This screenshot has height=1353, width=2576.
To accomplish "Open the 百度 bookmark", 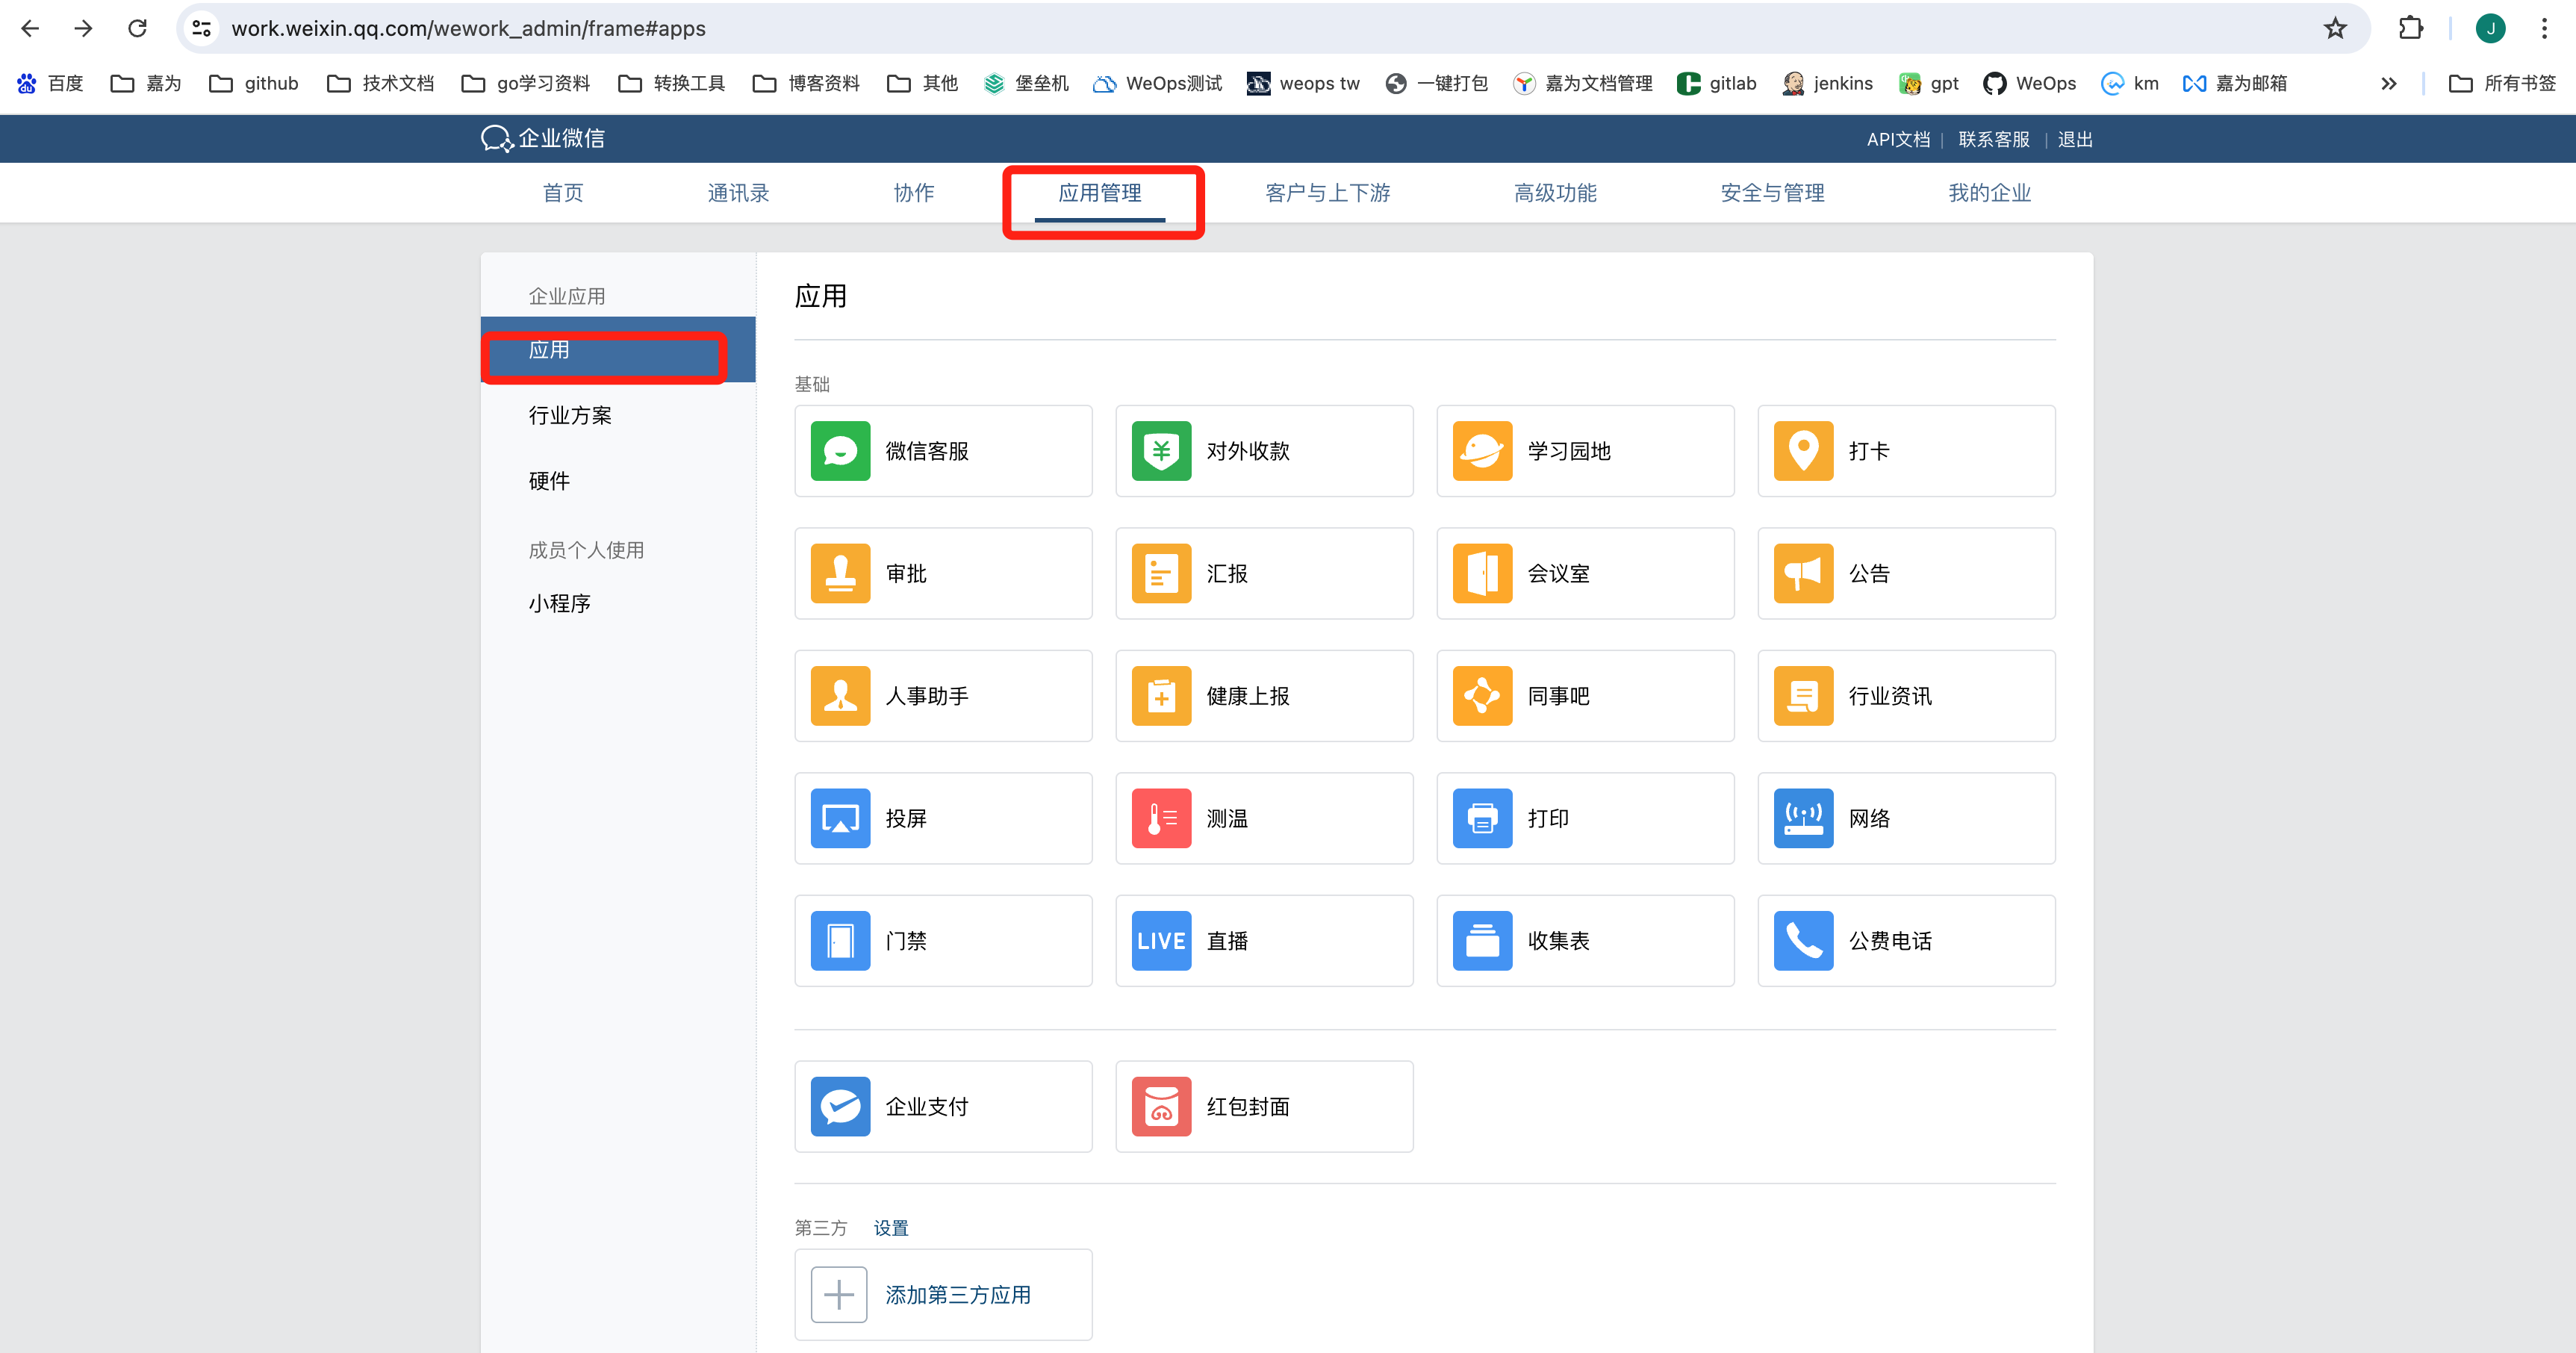I will pyautogui.click(x=50, y=83).
